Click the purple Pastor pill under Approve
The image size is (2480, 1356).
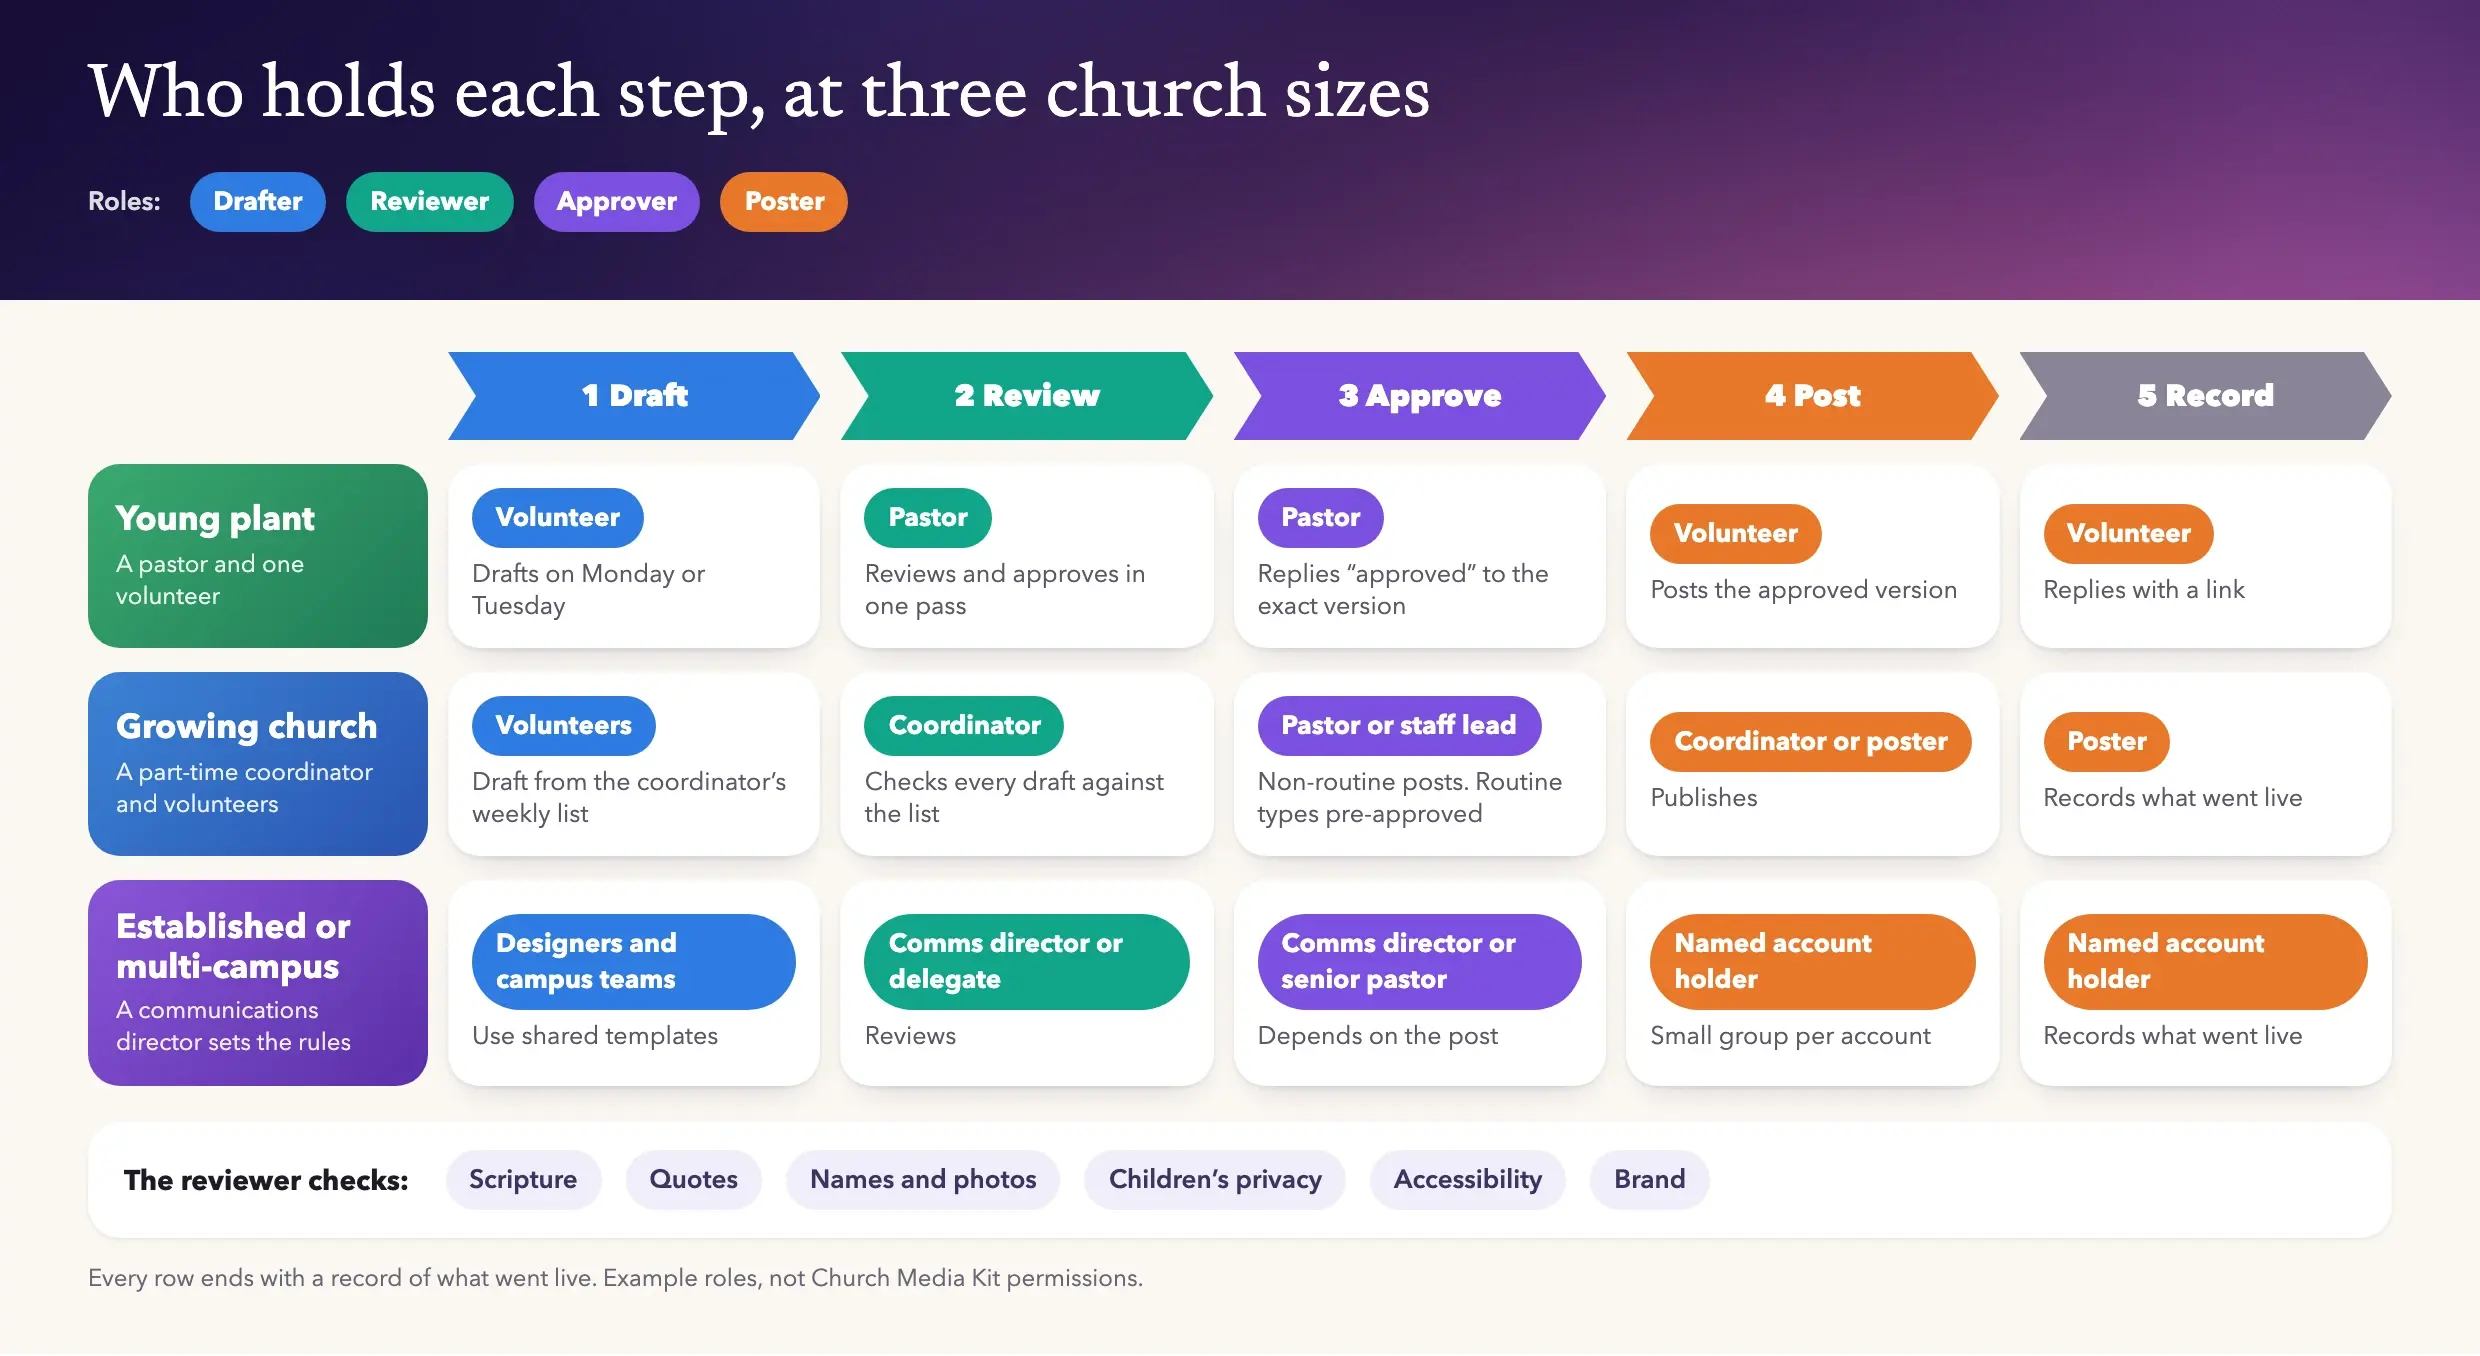click(x=1320, y=518)
